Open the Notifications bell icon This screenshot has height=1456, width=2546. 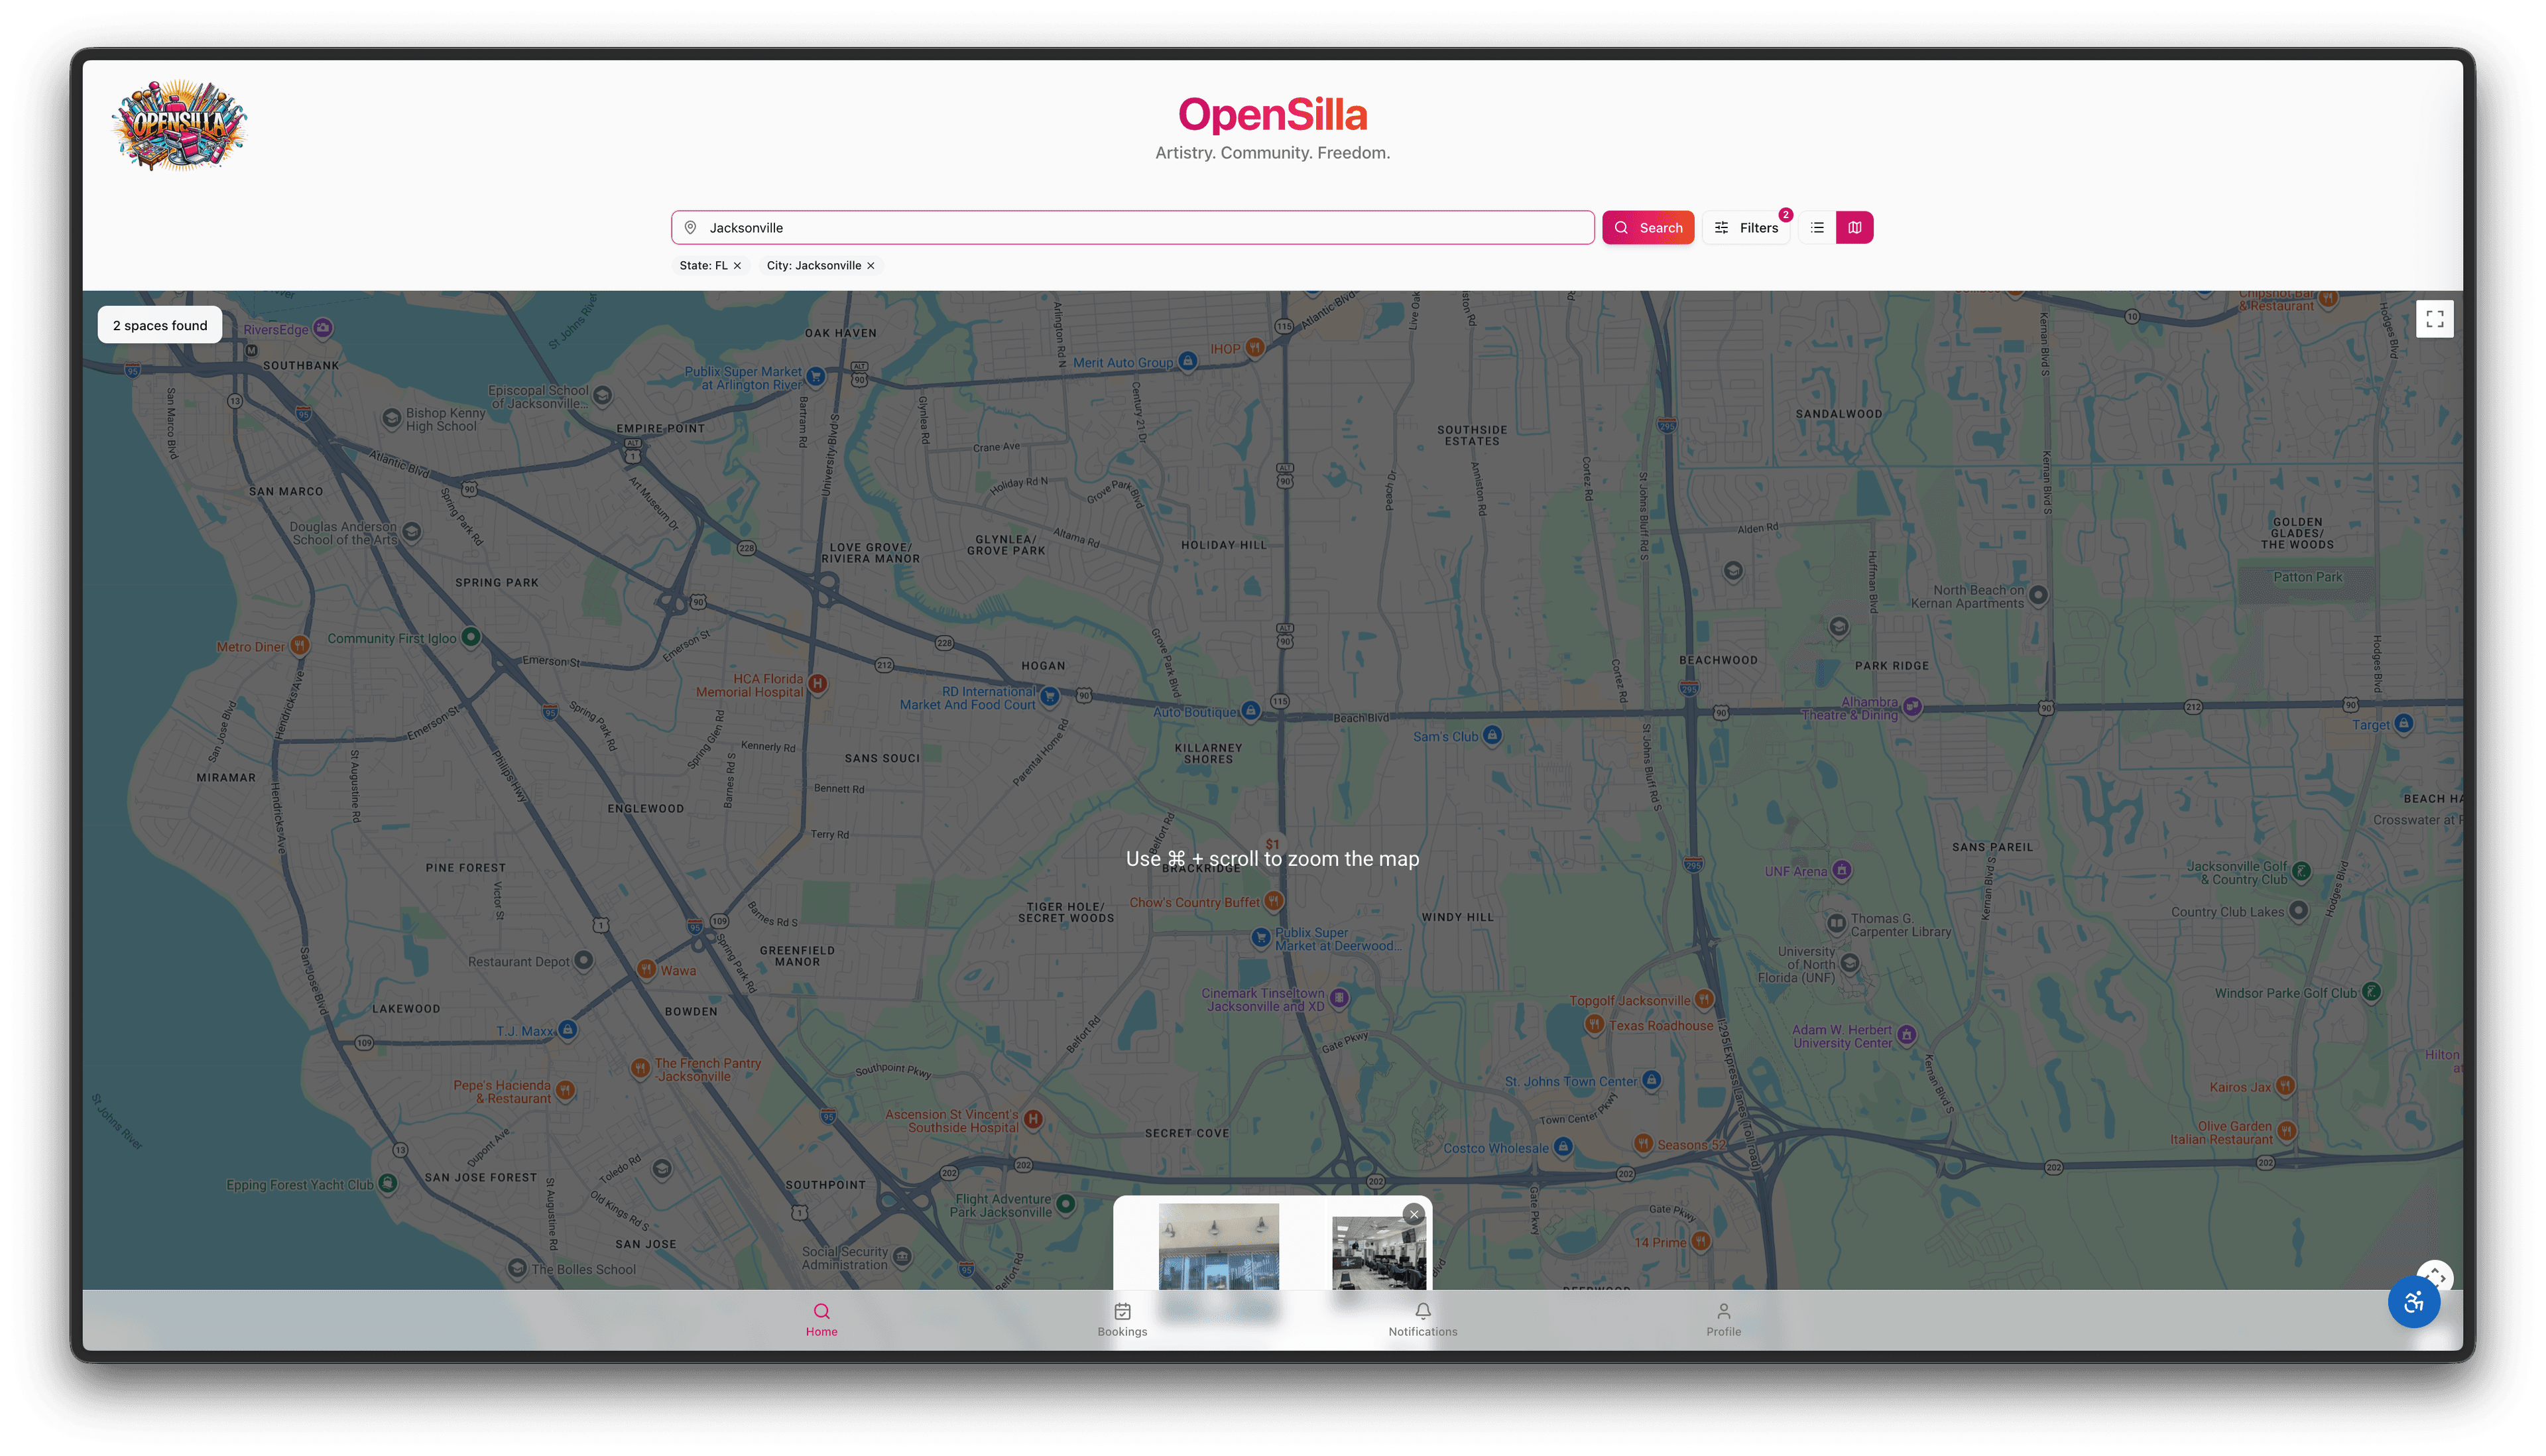(x=1422, y=1312)
